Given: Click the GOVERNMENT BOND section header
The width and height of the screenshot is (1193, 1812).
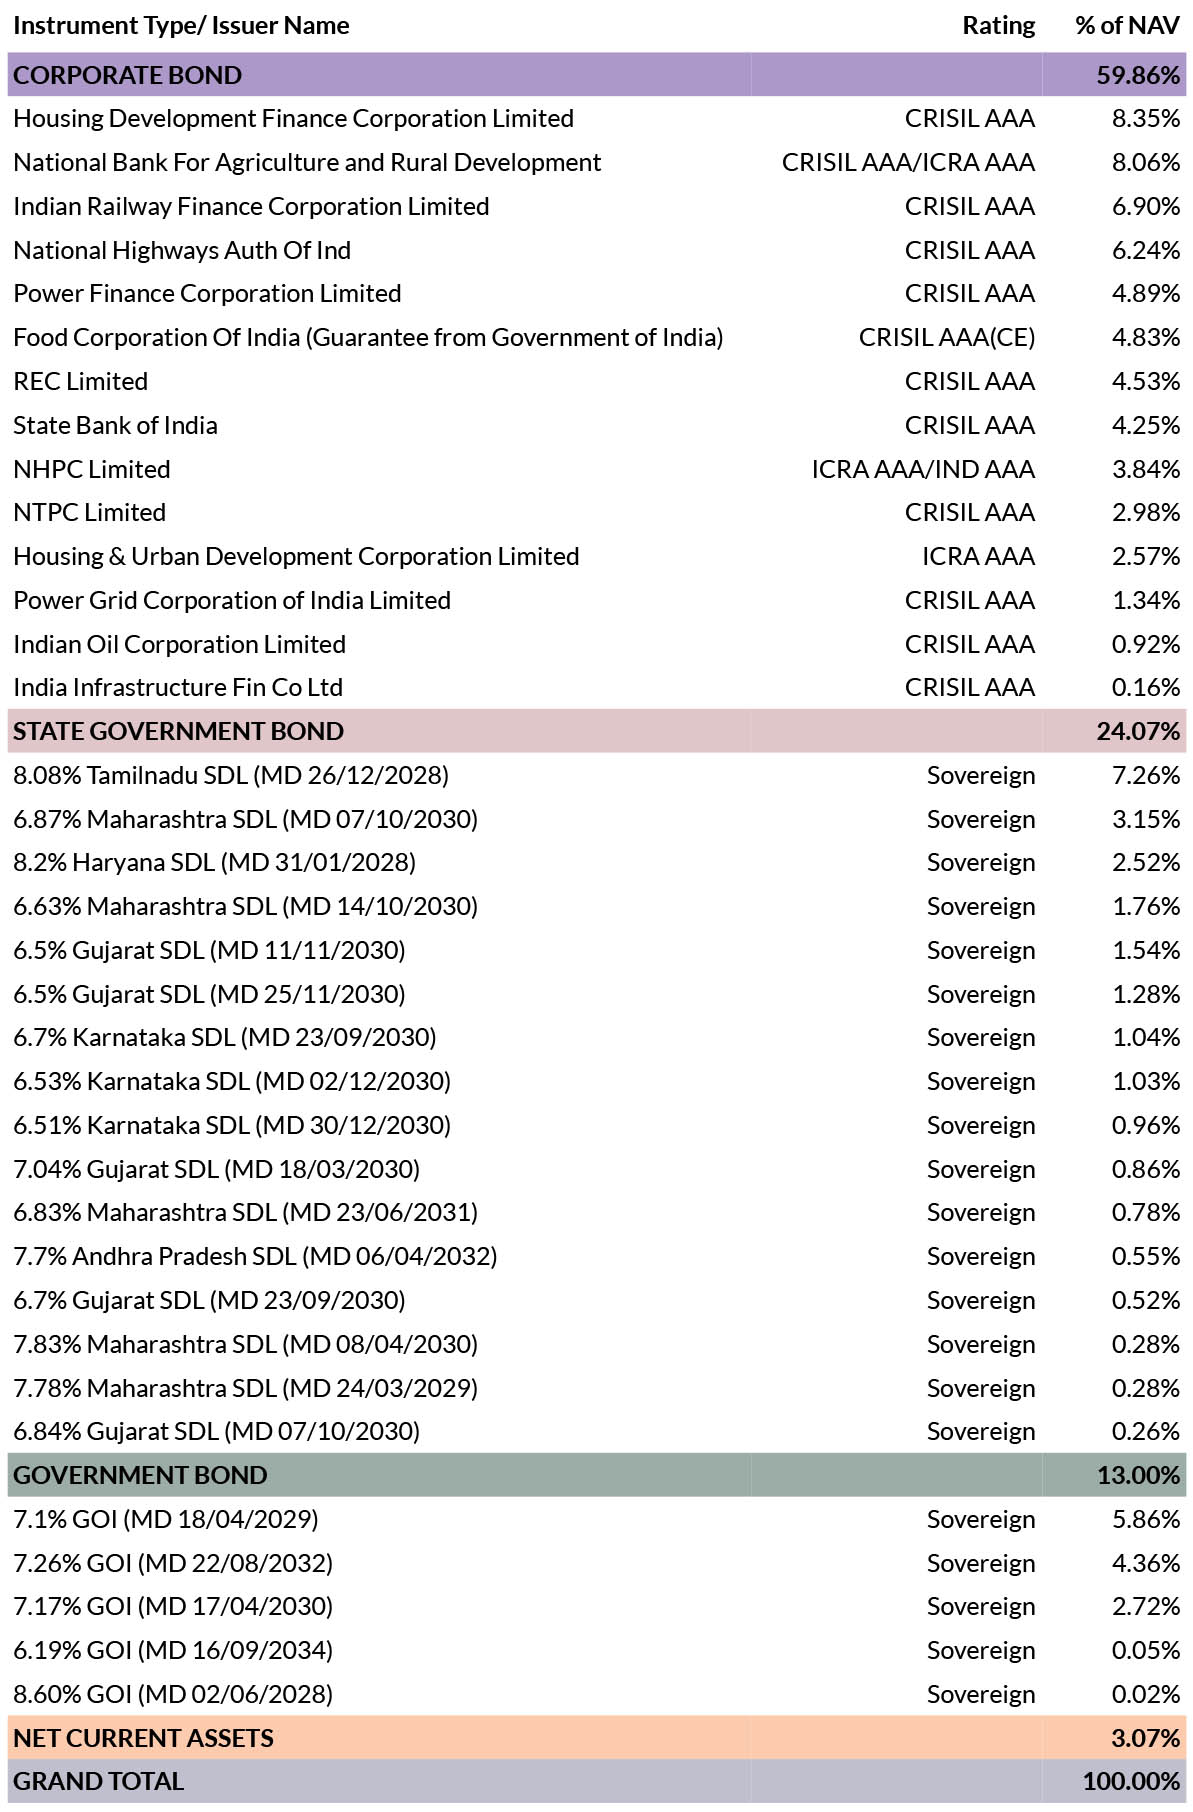Looking at the screenshot, I should tap(140, 1475).
